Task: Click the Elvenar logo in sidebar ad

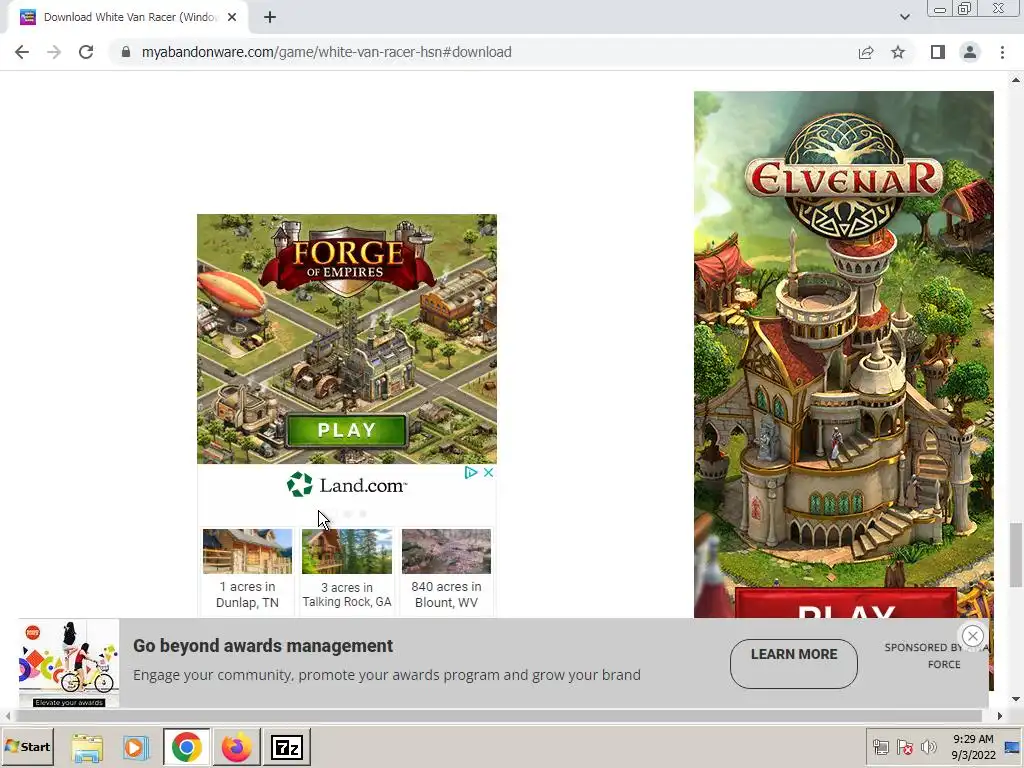Action: [x=844, y=177]
